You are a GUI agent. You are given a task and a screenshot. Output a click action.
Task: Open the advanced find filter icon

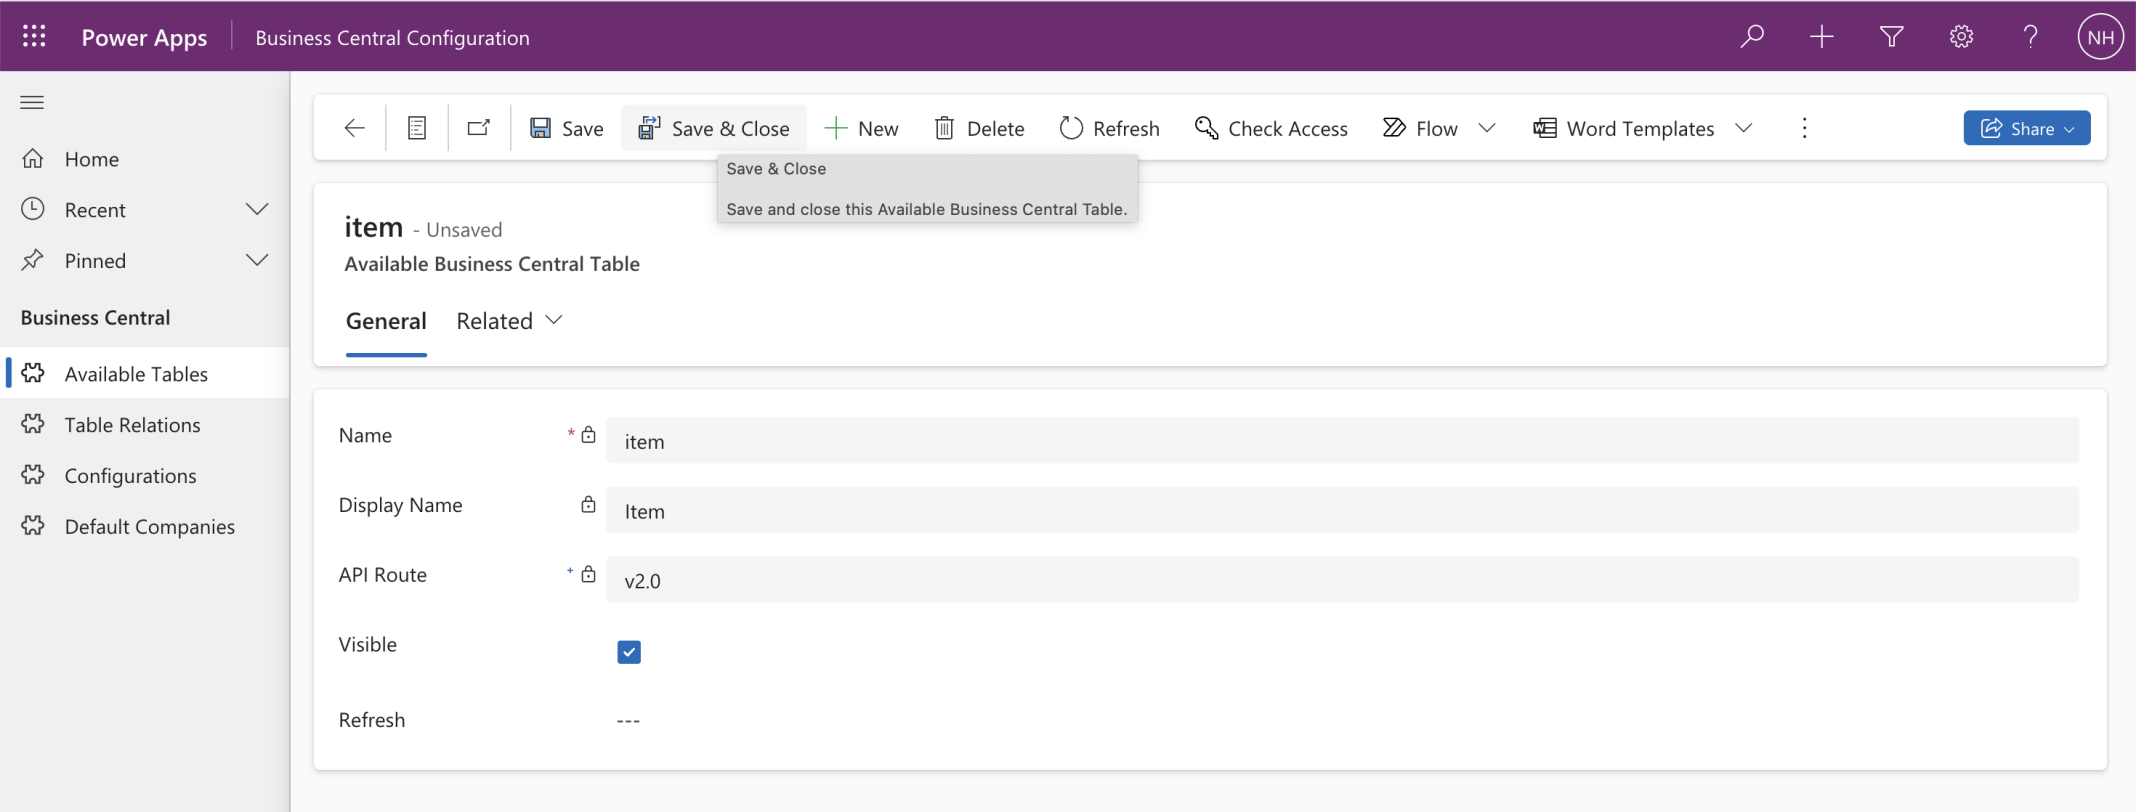(x=1891, y=37)
